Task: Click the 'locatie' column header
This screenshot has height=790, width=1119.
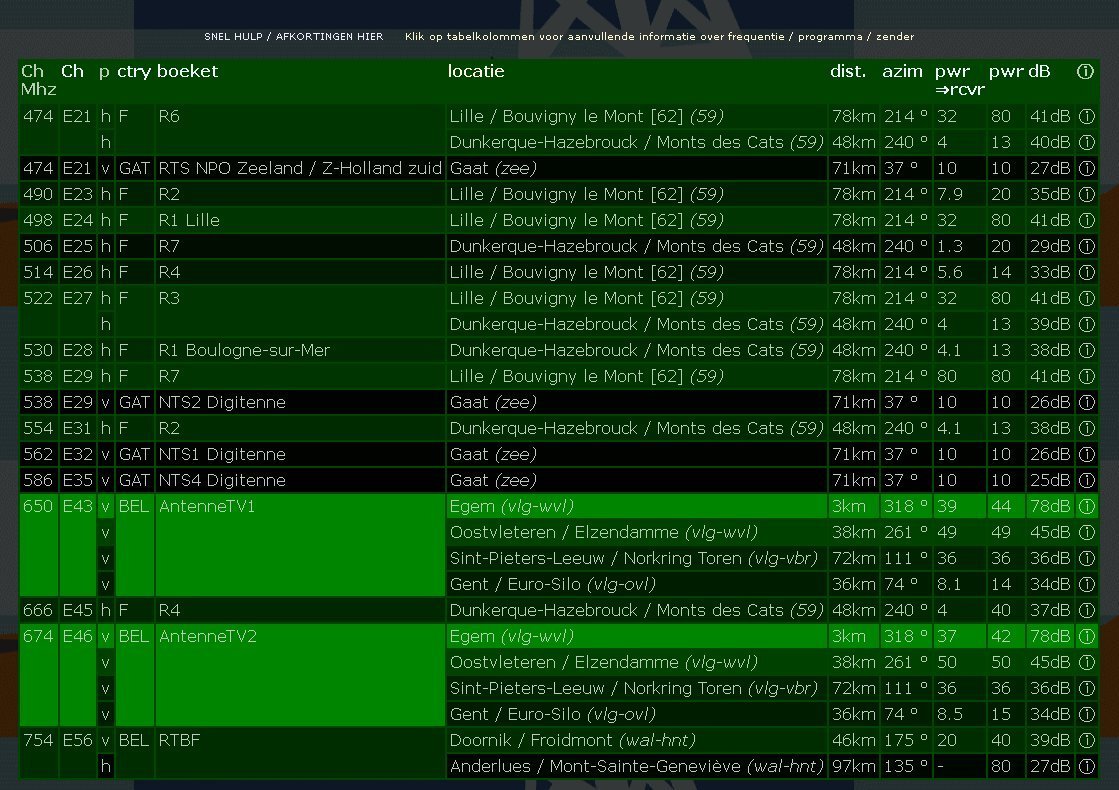Action: click(x=476, y=71)
